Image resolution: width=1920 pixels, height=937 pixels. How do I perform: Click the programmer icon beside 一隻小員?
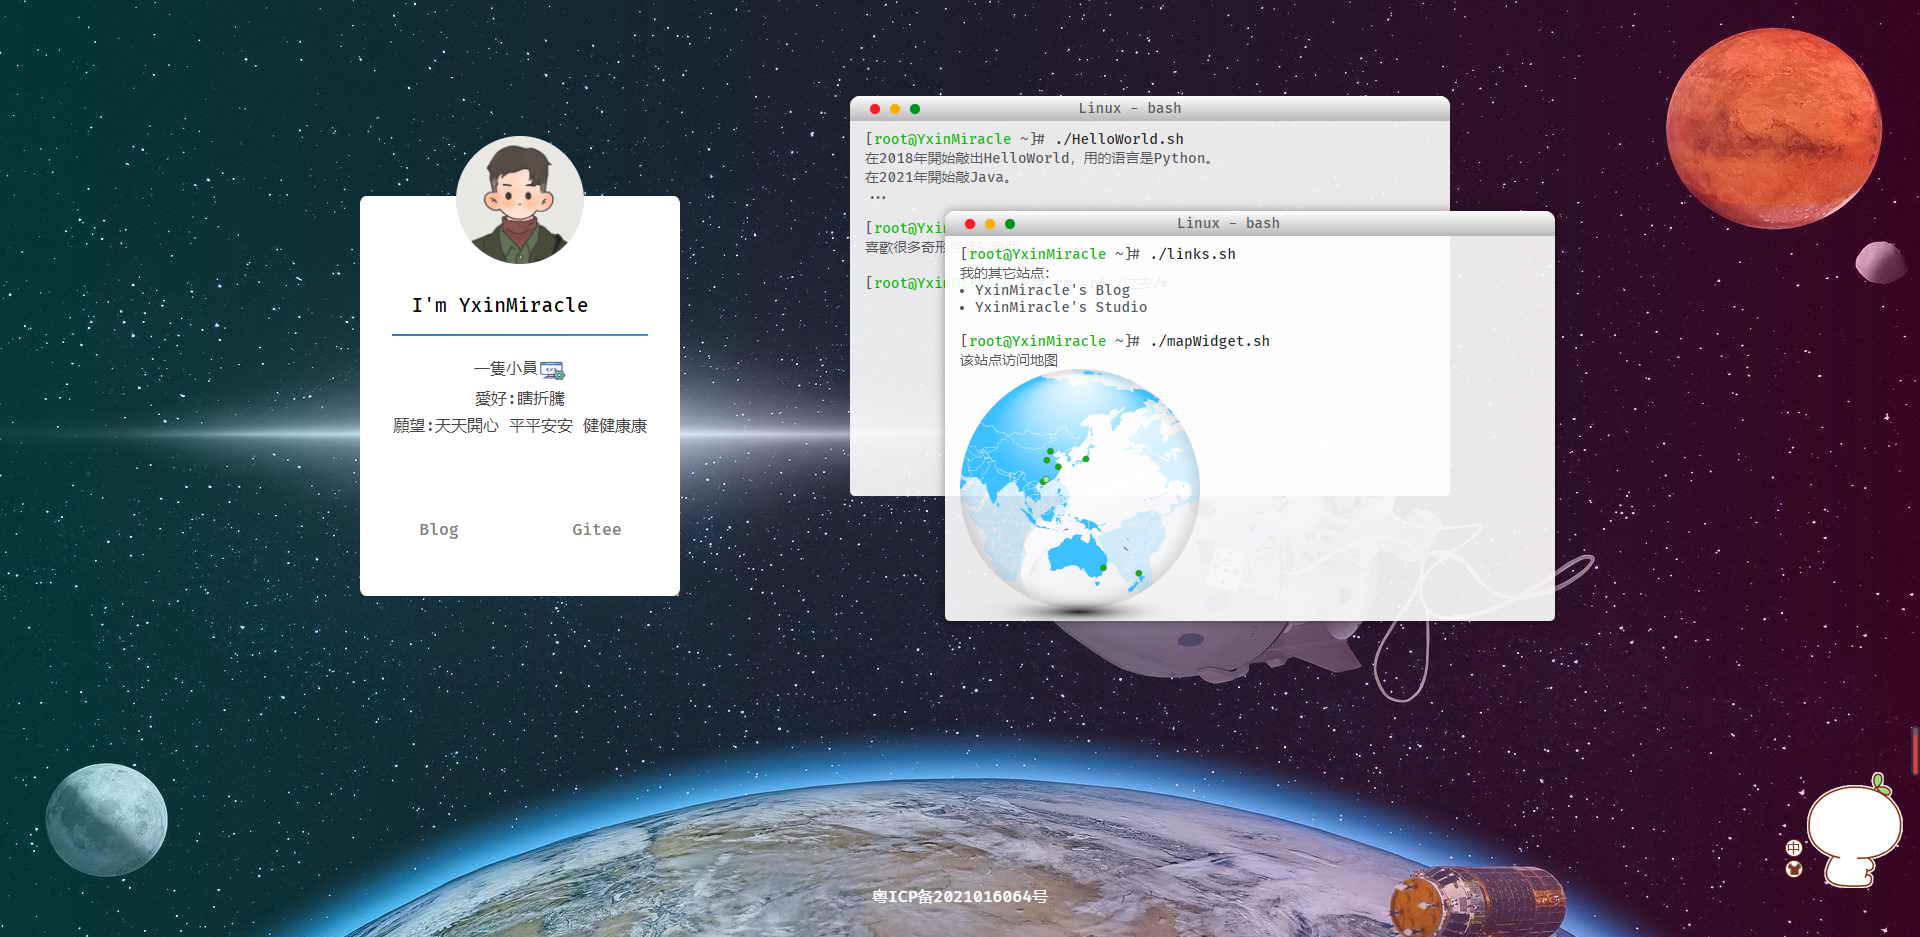[x=552, y=370]
